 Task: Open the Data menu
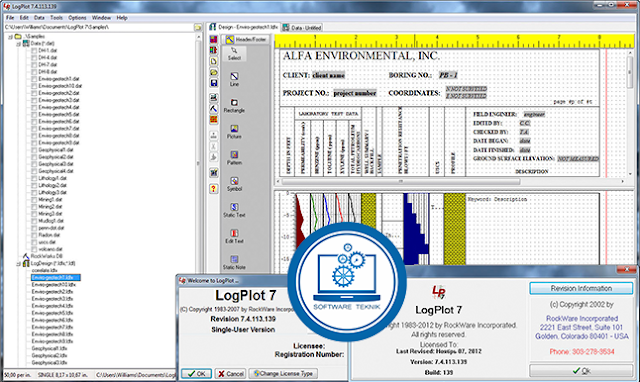pyautogui.click(x=39, y=18)
